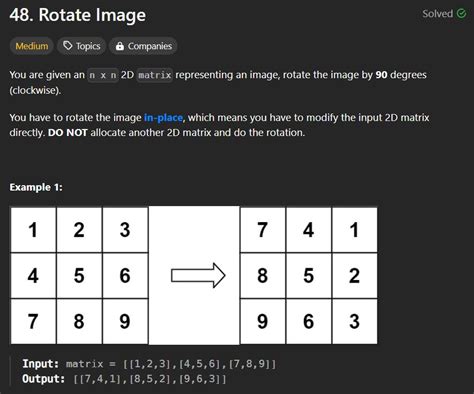Viewport: 474px width, 394px height.
Task: Click the arrow in the example diagram
Action: coord(198,275)
